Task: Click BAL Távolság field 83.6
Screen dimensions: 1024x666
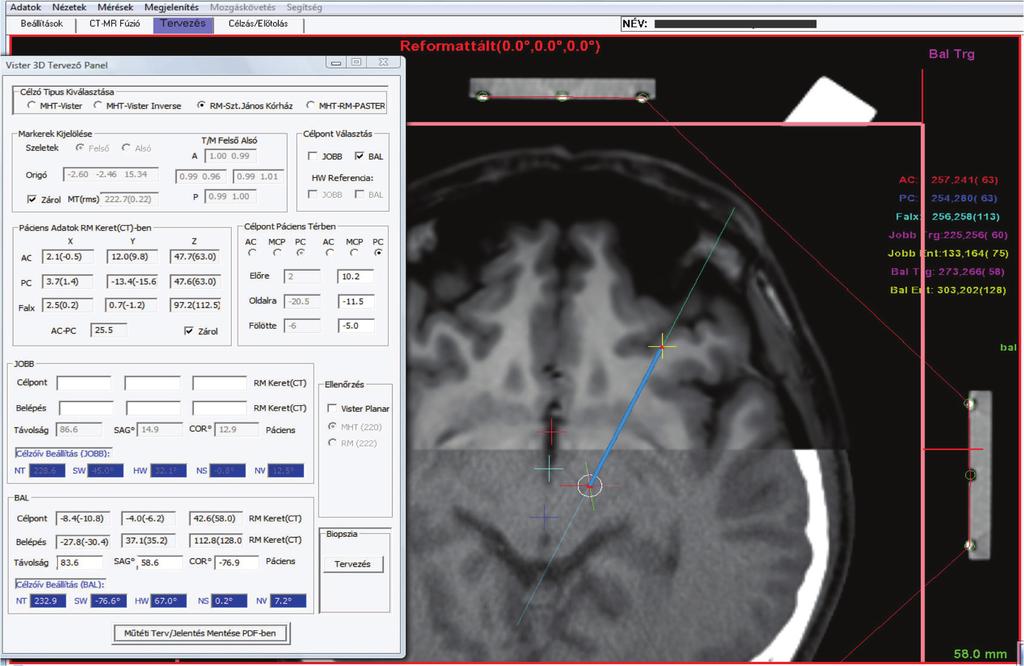Action: tap(79, 562)
